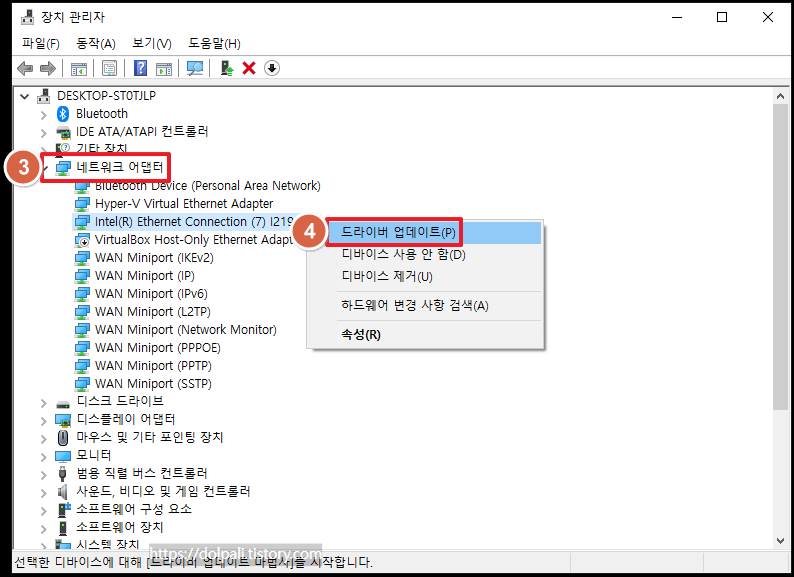Click the 소프트웨어 장치 icon
Viewport: 794px width, 577px height.
[x=63, y=528]
